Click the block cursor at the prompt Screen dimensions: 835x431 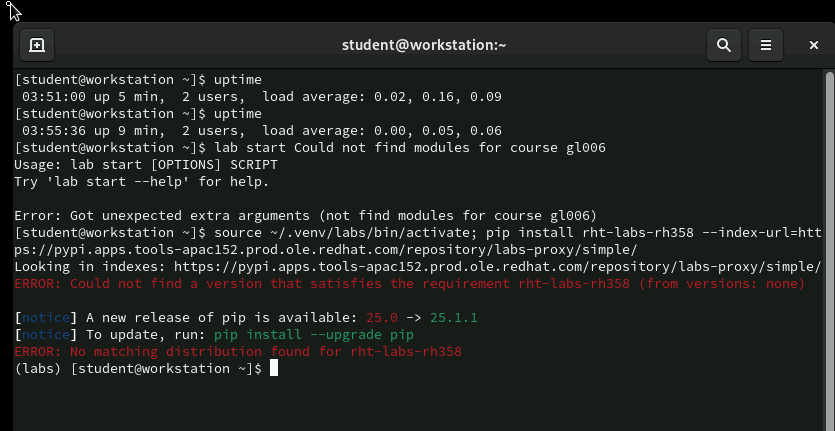pyautogui.click(x=274, y=369)
